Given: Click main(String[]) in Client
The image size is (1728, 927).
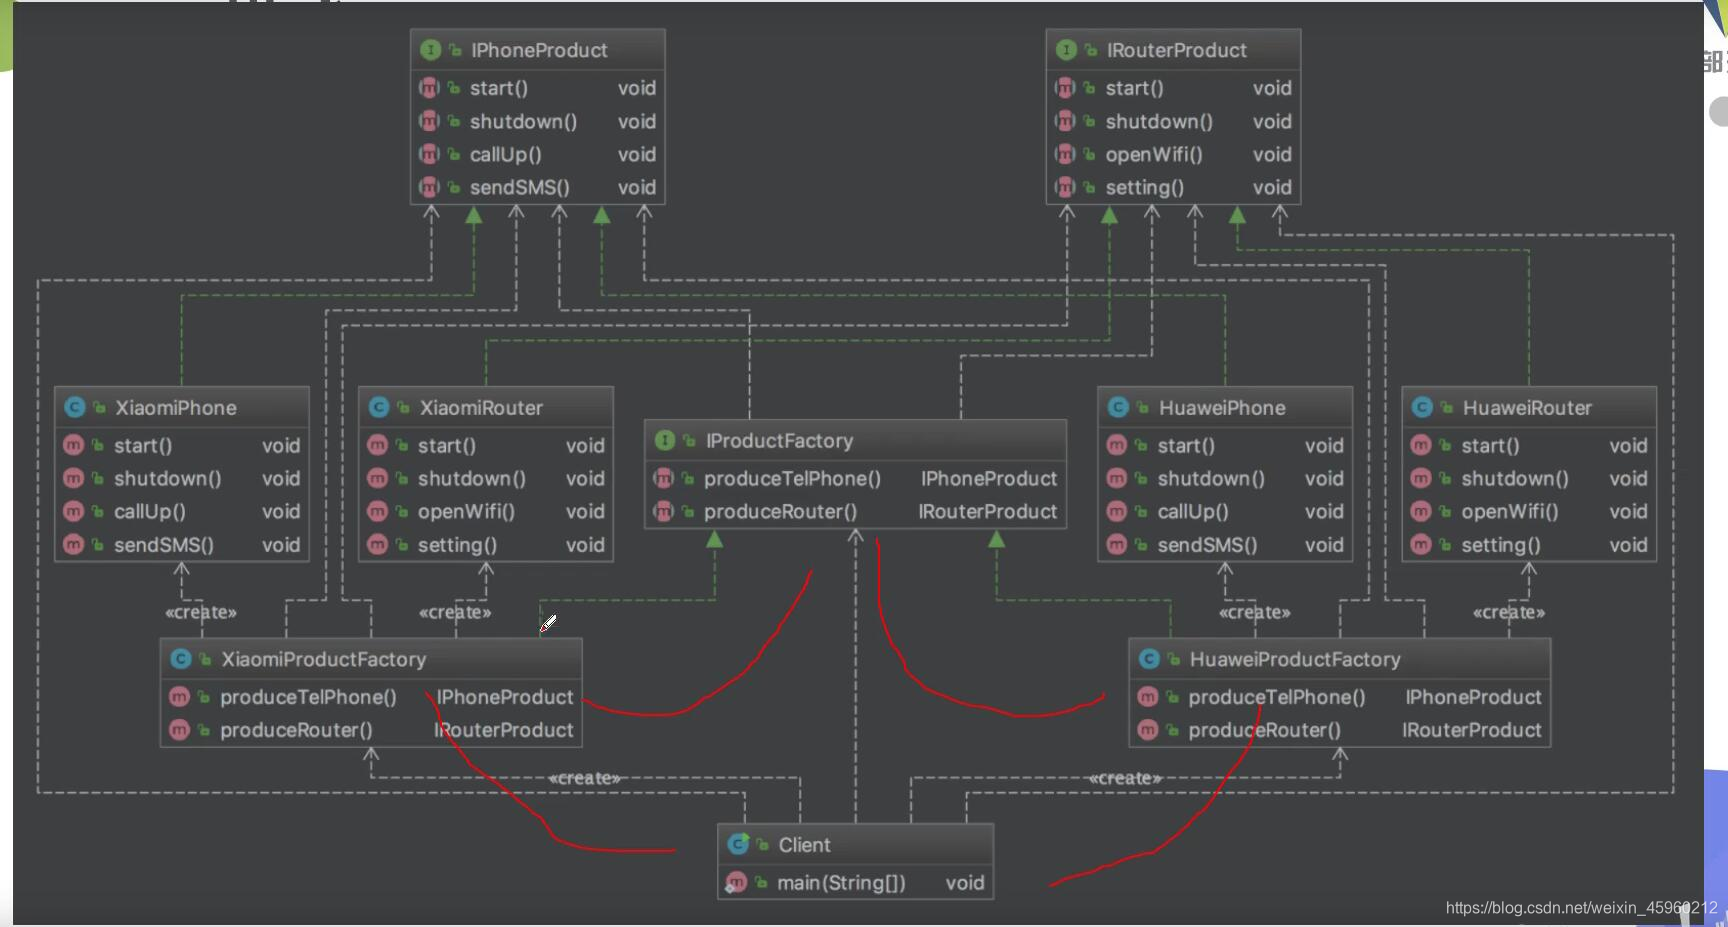Looking at the screenshot, I should click(841, 883).
